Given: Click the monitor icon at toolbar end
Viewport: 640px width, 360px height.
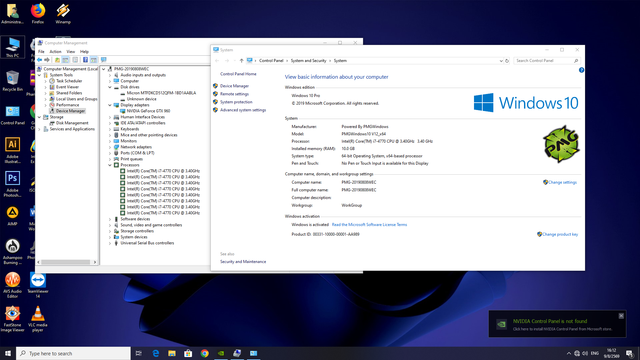Looking at the screenshot, I should [x=104, y=60].
